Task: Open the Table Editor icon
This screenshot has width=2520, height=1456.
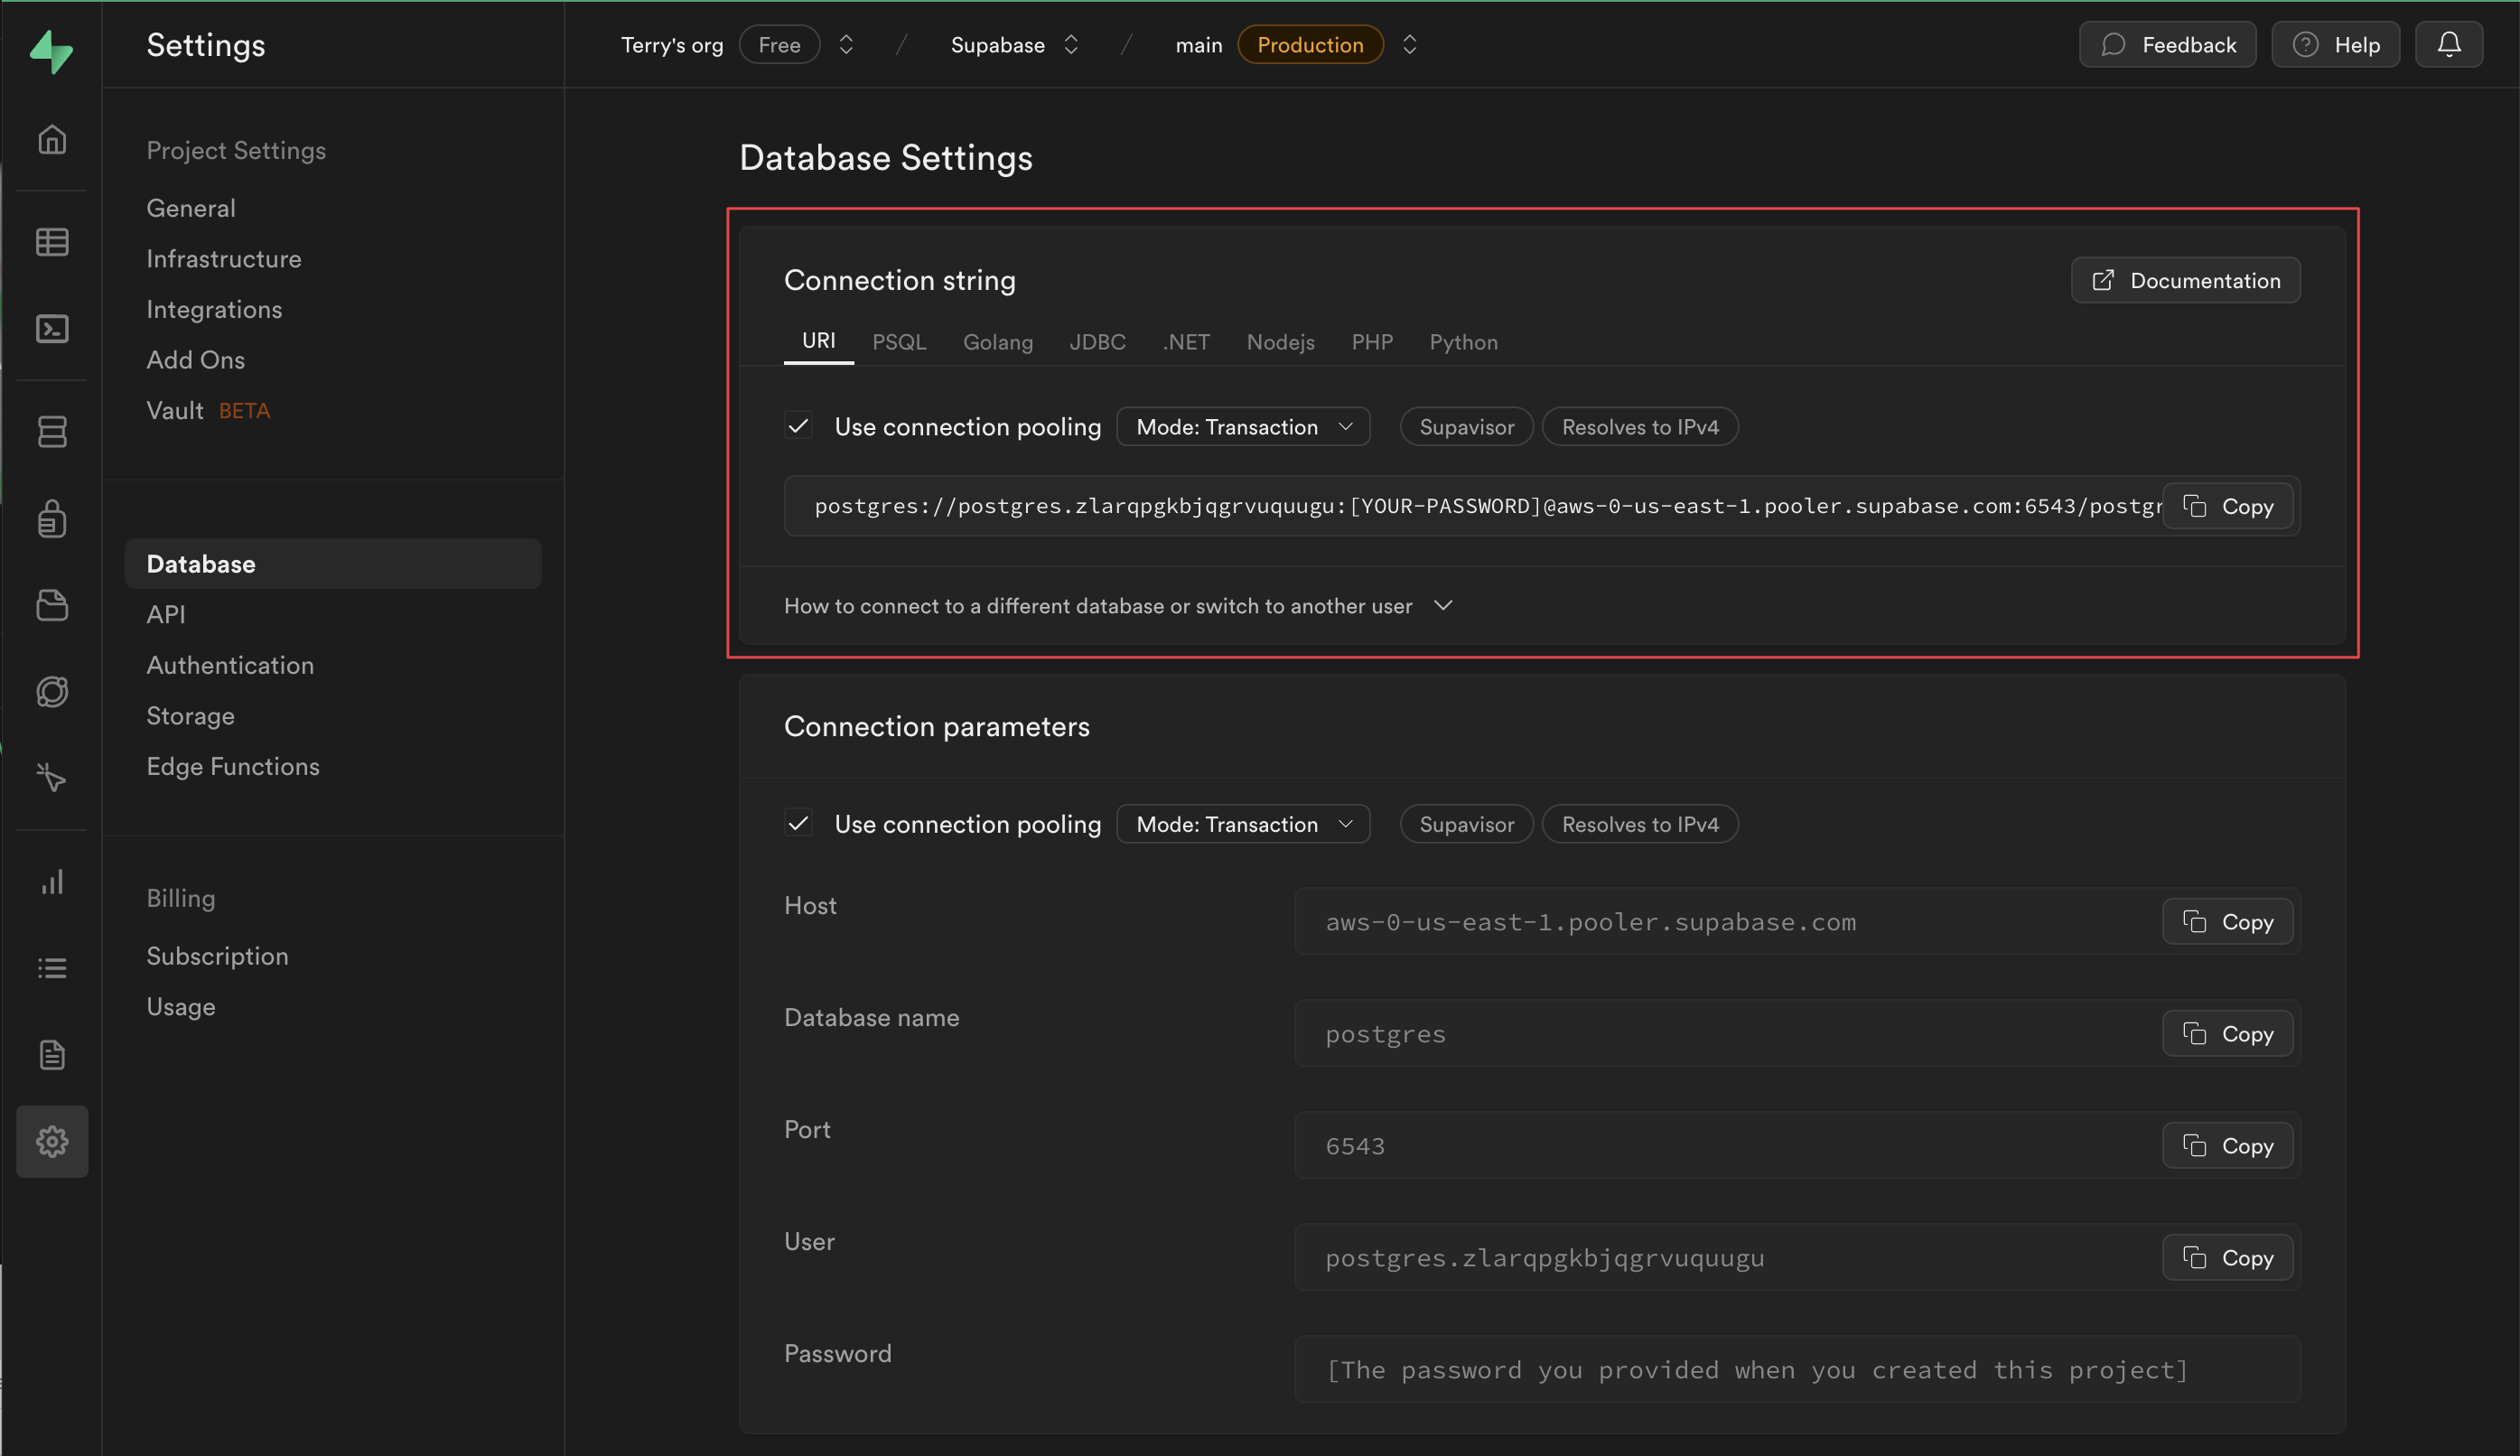Action: click(52, 242)
